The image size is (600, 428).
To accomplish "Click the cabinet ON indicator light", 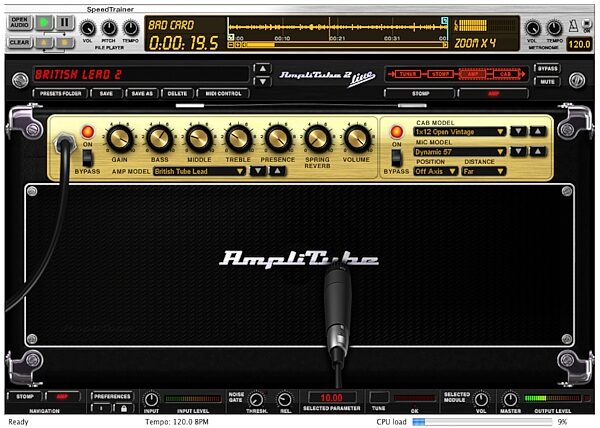I will coord(397,132).
